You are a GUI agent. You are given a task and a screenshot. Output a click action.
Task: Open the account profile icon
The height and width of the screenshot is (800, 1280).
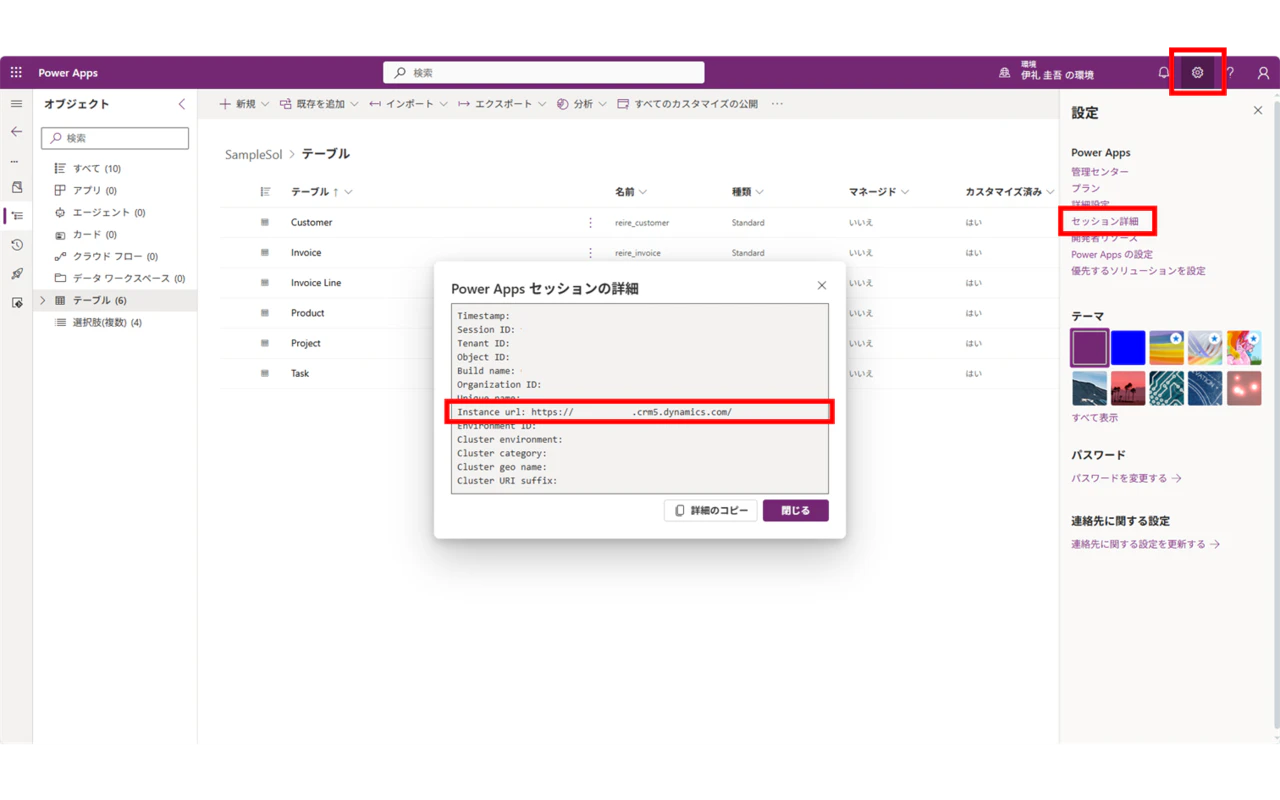click(1263, 73)
